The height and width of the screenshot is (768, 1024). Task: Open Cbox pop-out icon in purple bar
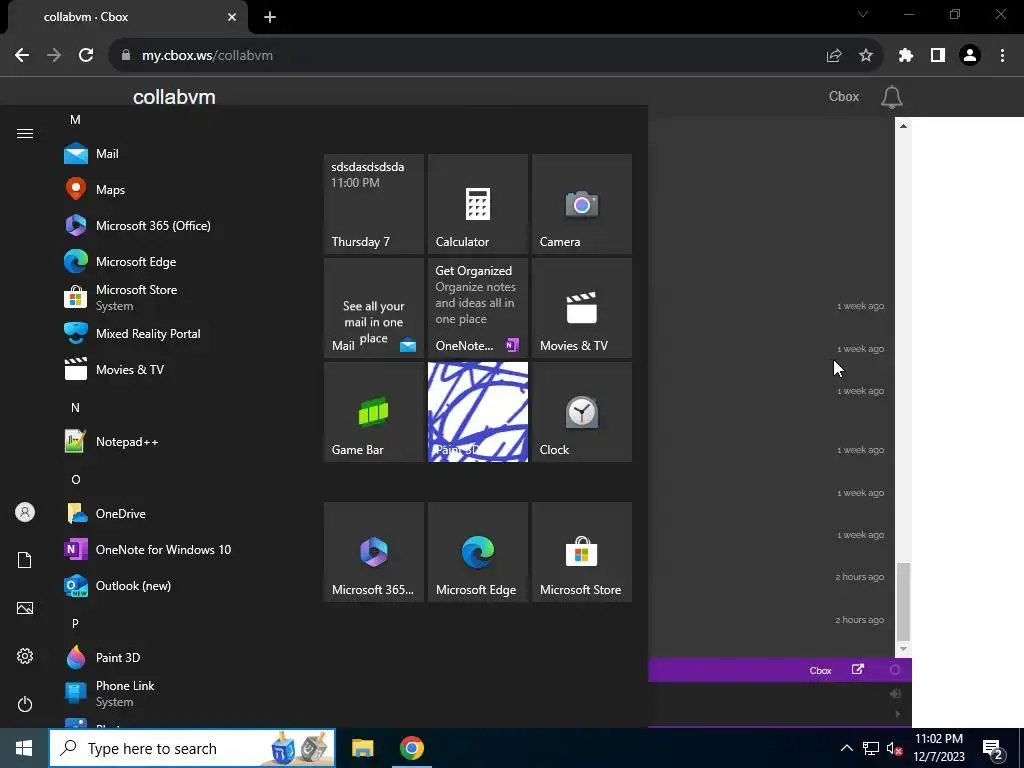[x=858, y=669]
